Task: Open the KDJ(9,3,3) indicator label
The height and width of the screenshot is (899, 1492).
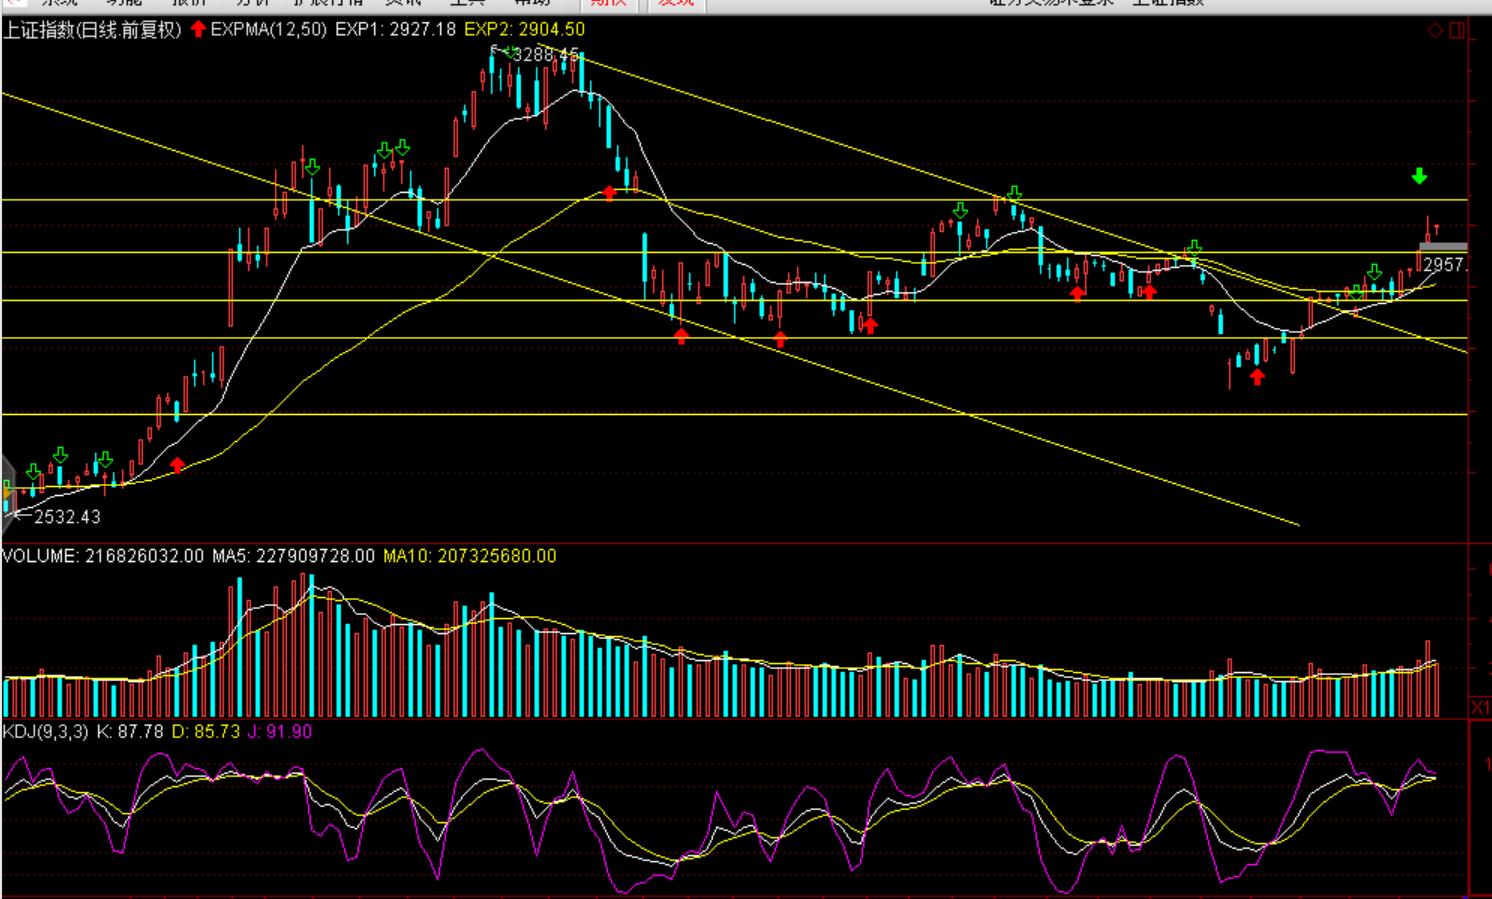Action: pos(46,732)
